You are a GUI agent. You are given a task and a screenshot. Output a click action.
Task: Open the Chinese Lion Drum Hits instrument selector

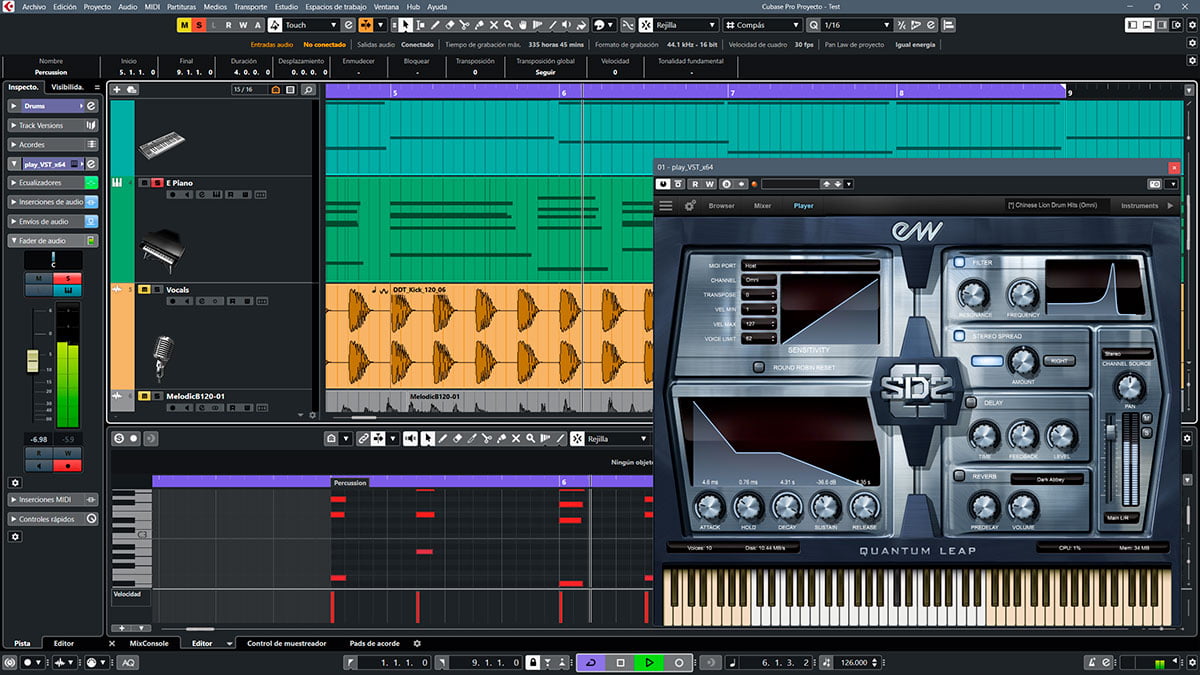(x=1056, y=205)
